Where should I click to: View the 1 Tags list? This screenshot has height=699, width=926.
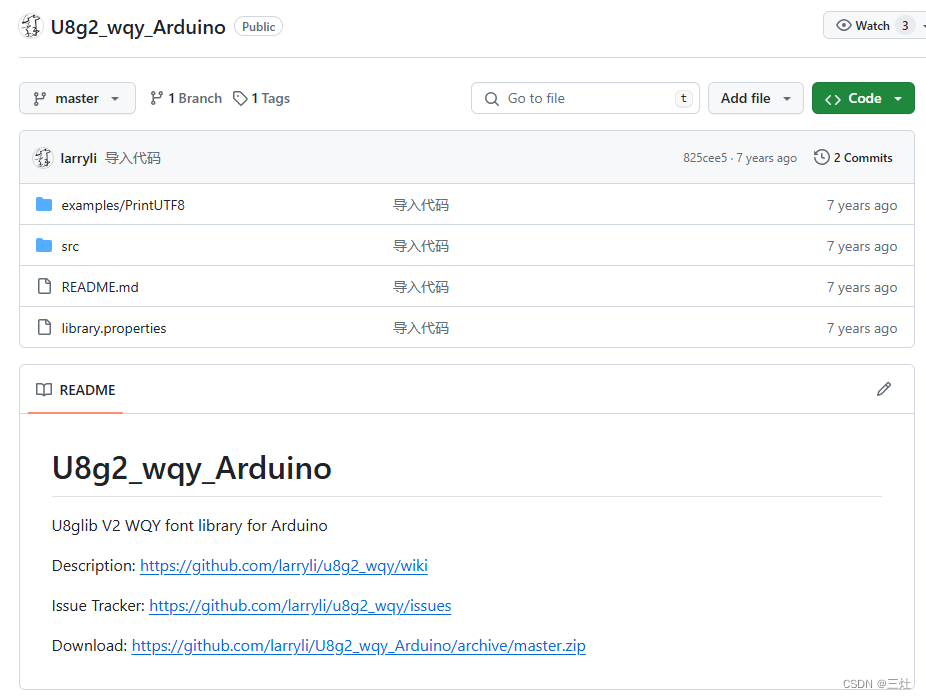[x=262, y=98]
